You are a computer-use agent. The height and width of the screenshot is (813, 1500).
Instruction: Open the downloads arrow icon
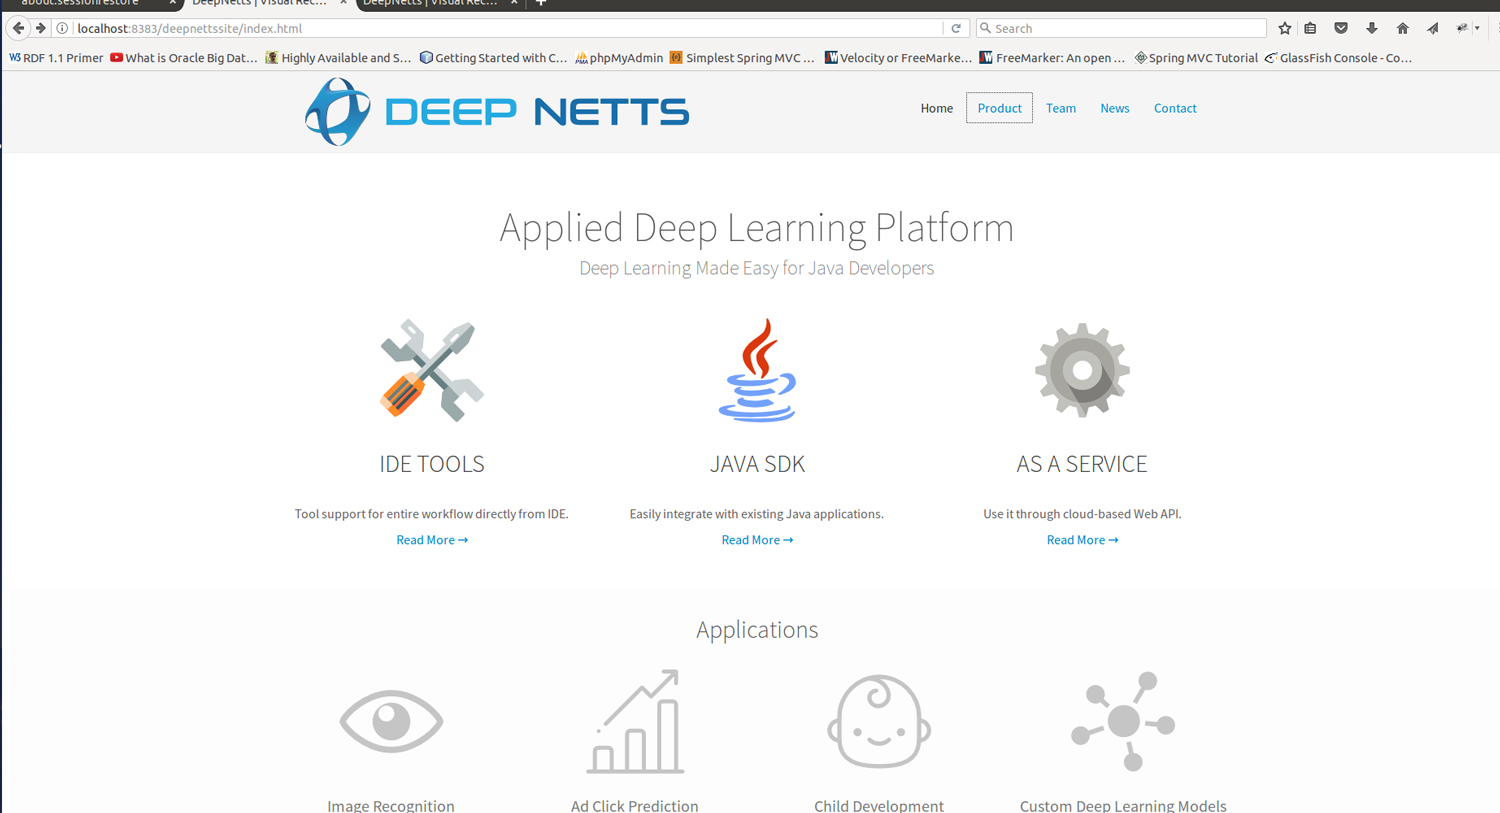(1372, 28)
